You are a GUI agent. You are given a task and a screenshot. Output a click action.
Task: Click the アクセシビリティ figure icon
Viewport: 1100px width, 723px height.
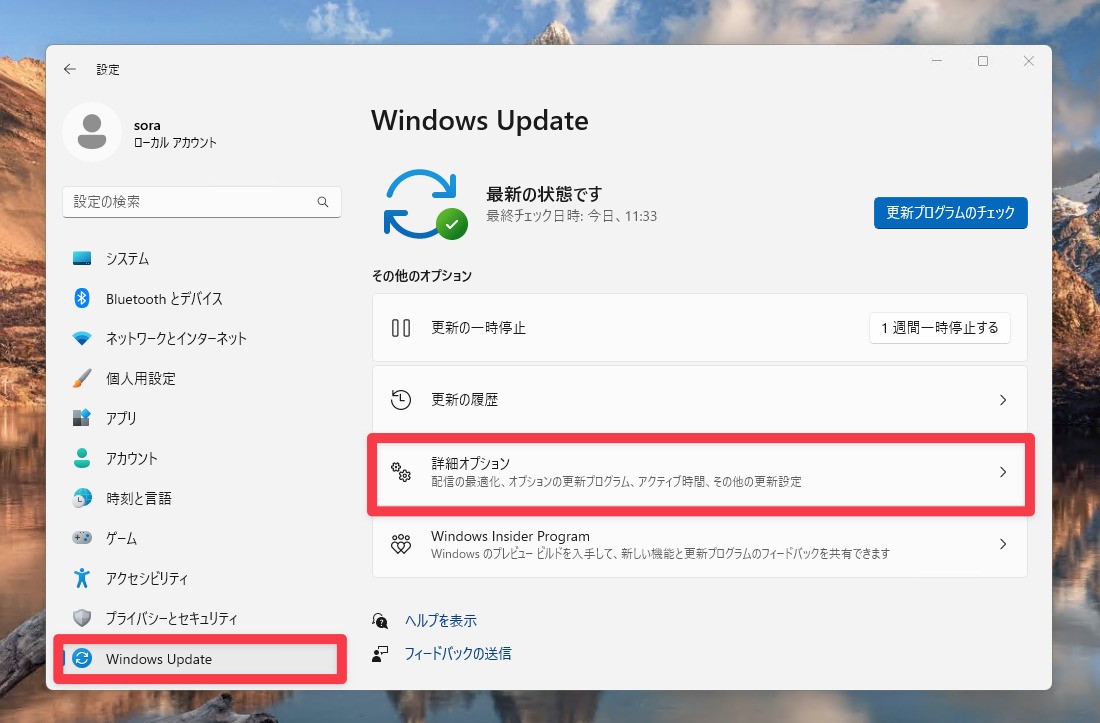tap(82, 578)
